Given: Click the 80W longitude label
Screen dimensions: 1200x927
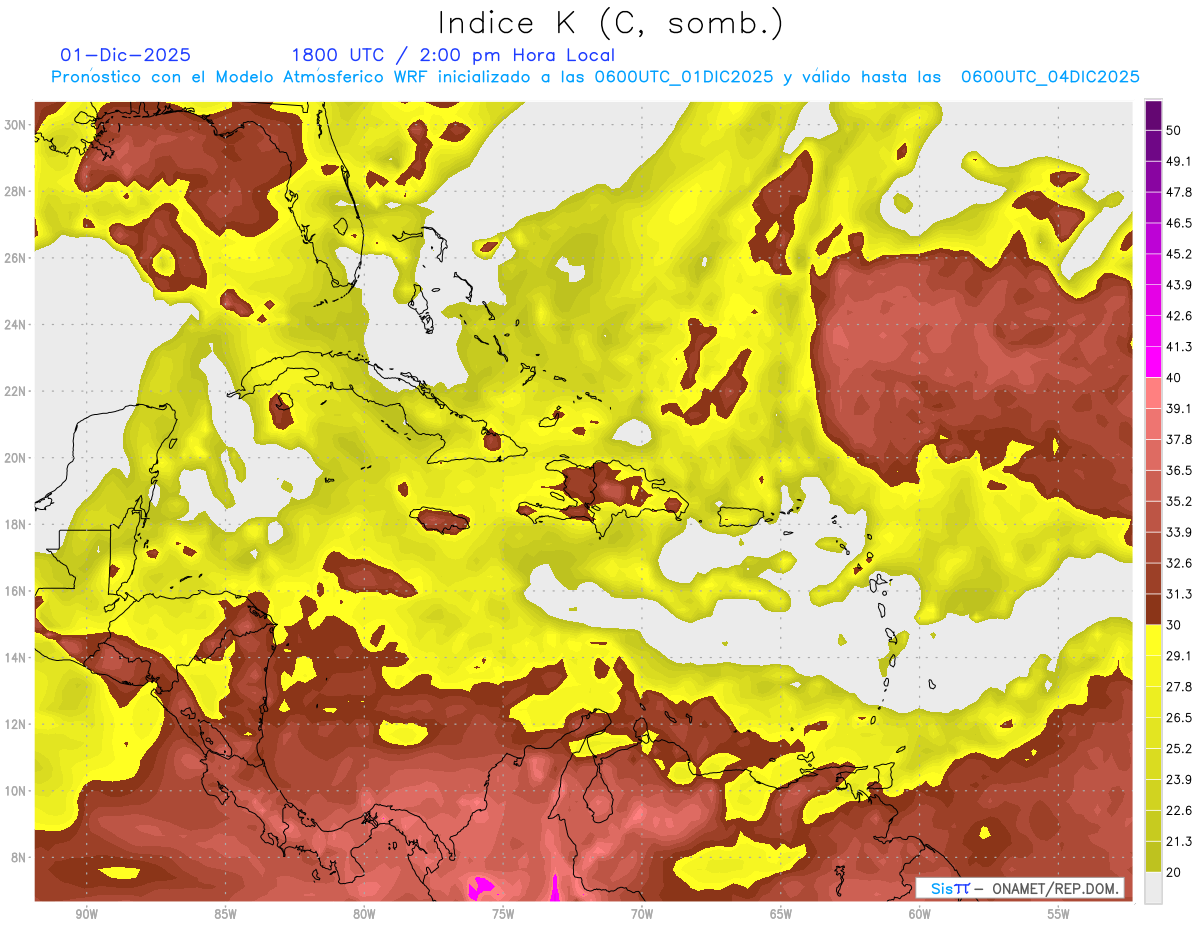Looking at the screenshot, I should pyautogui.click(x=364, y=914).
